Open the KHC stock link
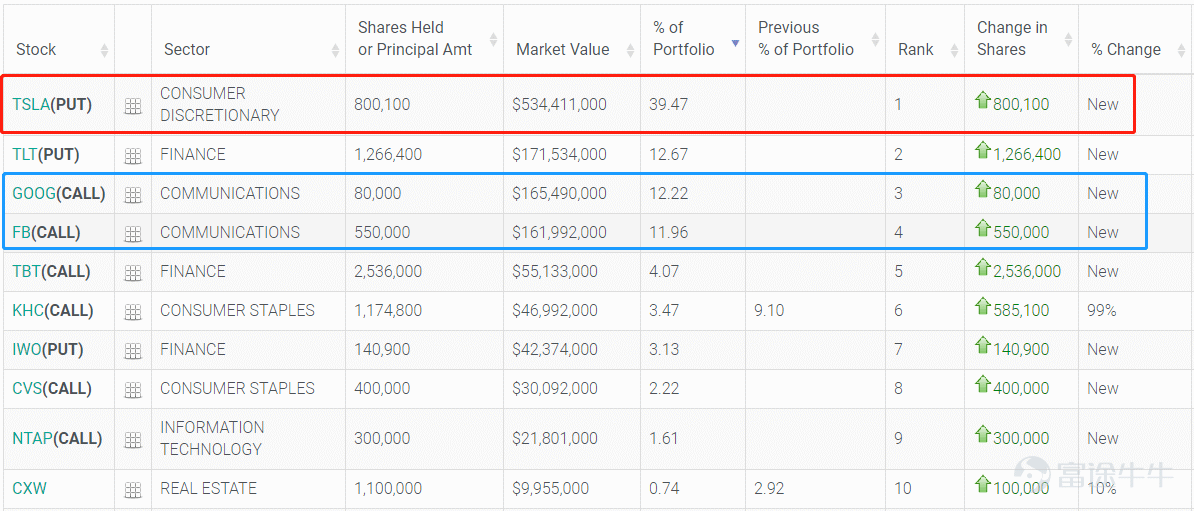 (x=28, y=310)
